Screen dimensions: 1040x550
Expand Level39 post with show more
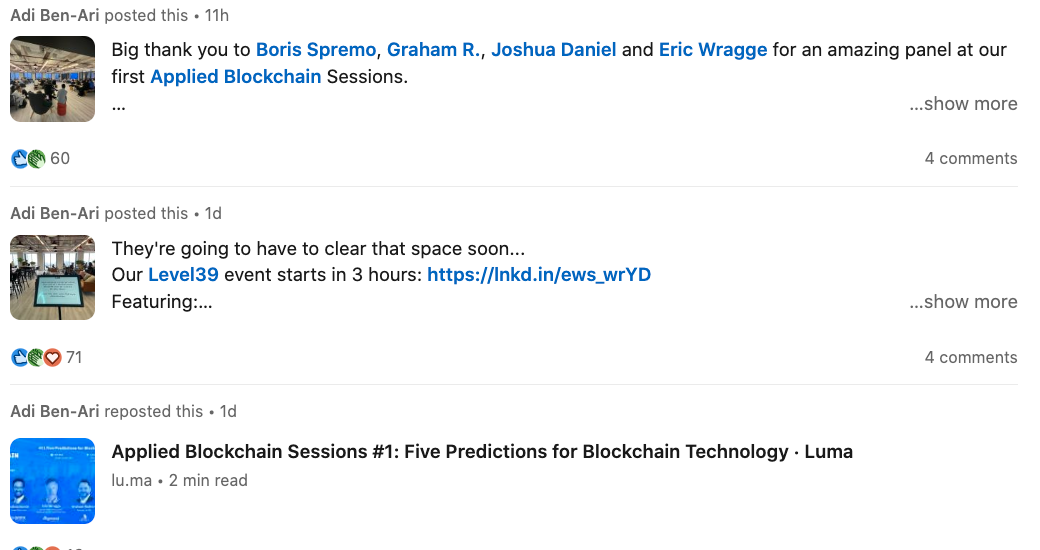click(x=963, y=302)
